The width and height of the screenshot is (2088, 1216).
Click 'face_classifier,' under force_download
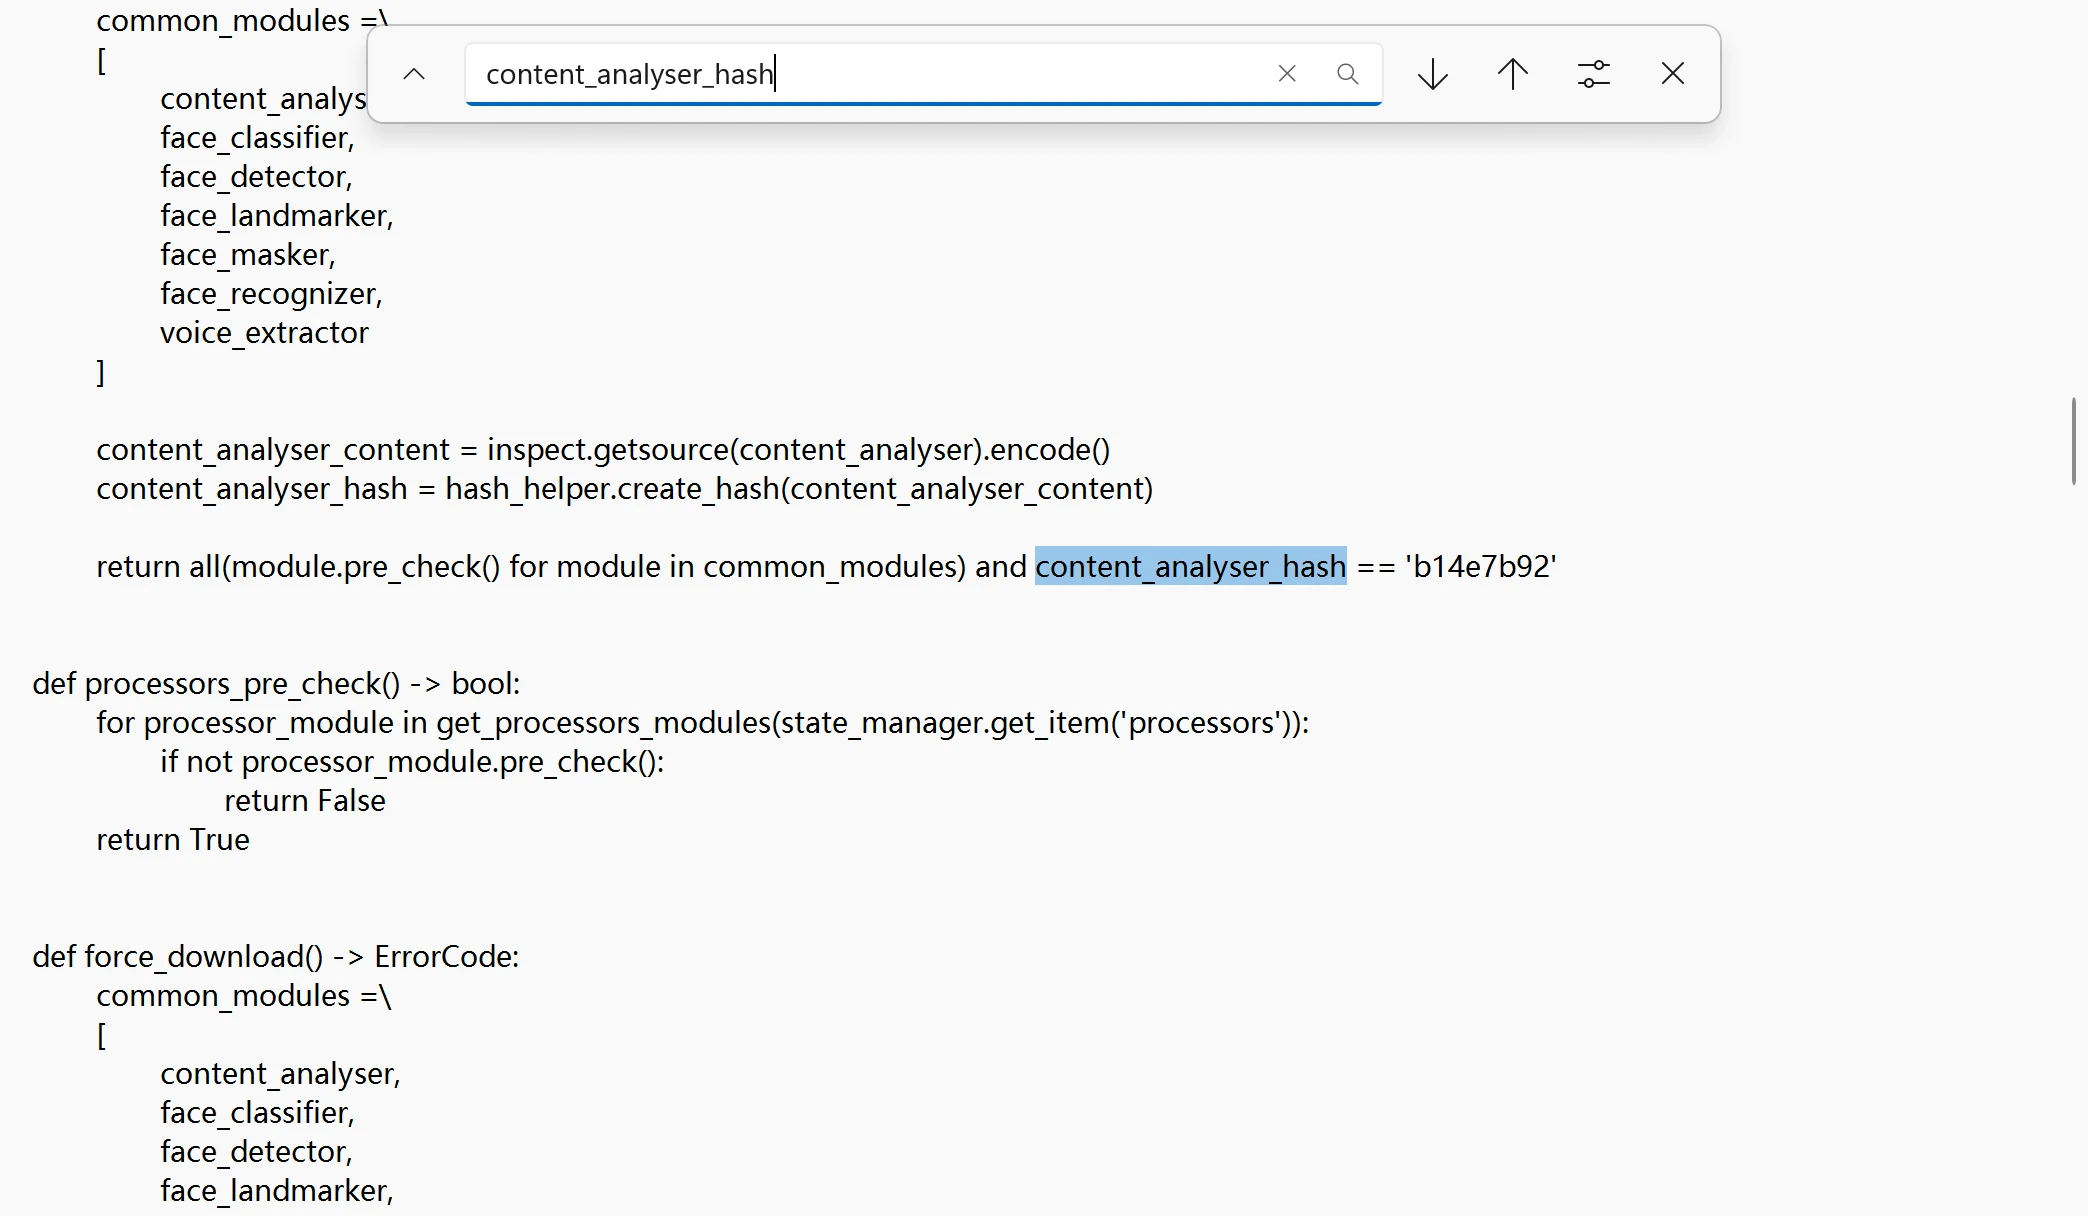tap(257, 1113)
